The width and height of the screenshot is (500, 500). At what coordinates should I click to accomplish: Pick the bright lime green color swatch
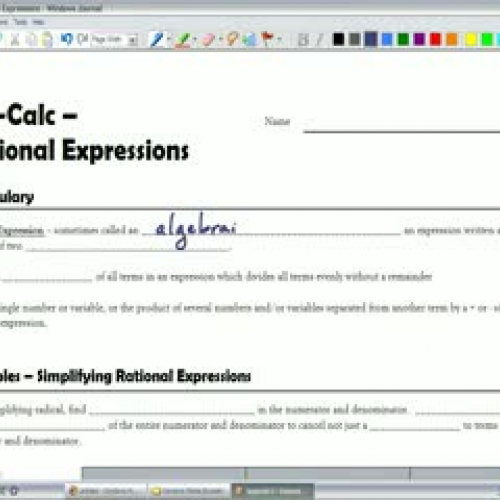pyautogui.click(x=487, y=39)
